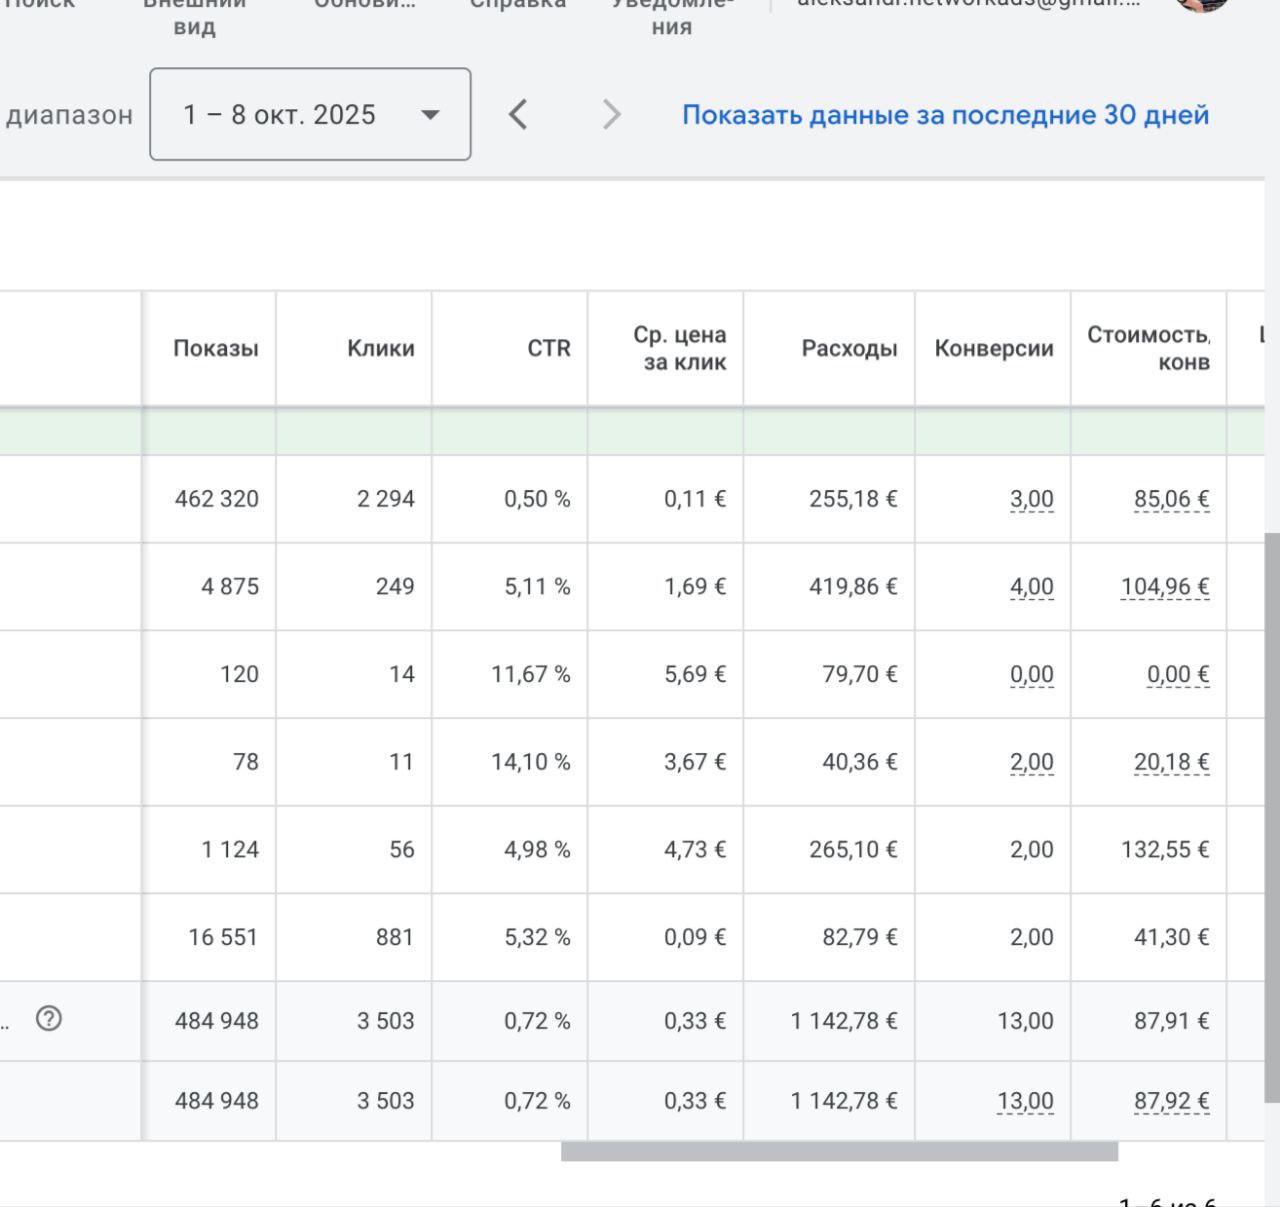Click the 'Ср. цена за клик' column header

(680, 348)
